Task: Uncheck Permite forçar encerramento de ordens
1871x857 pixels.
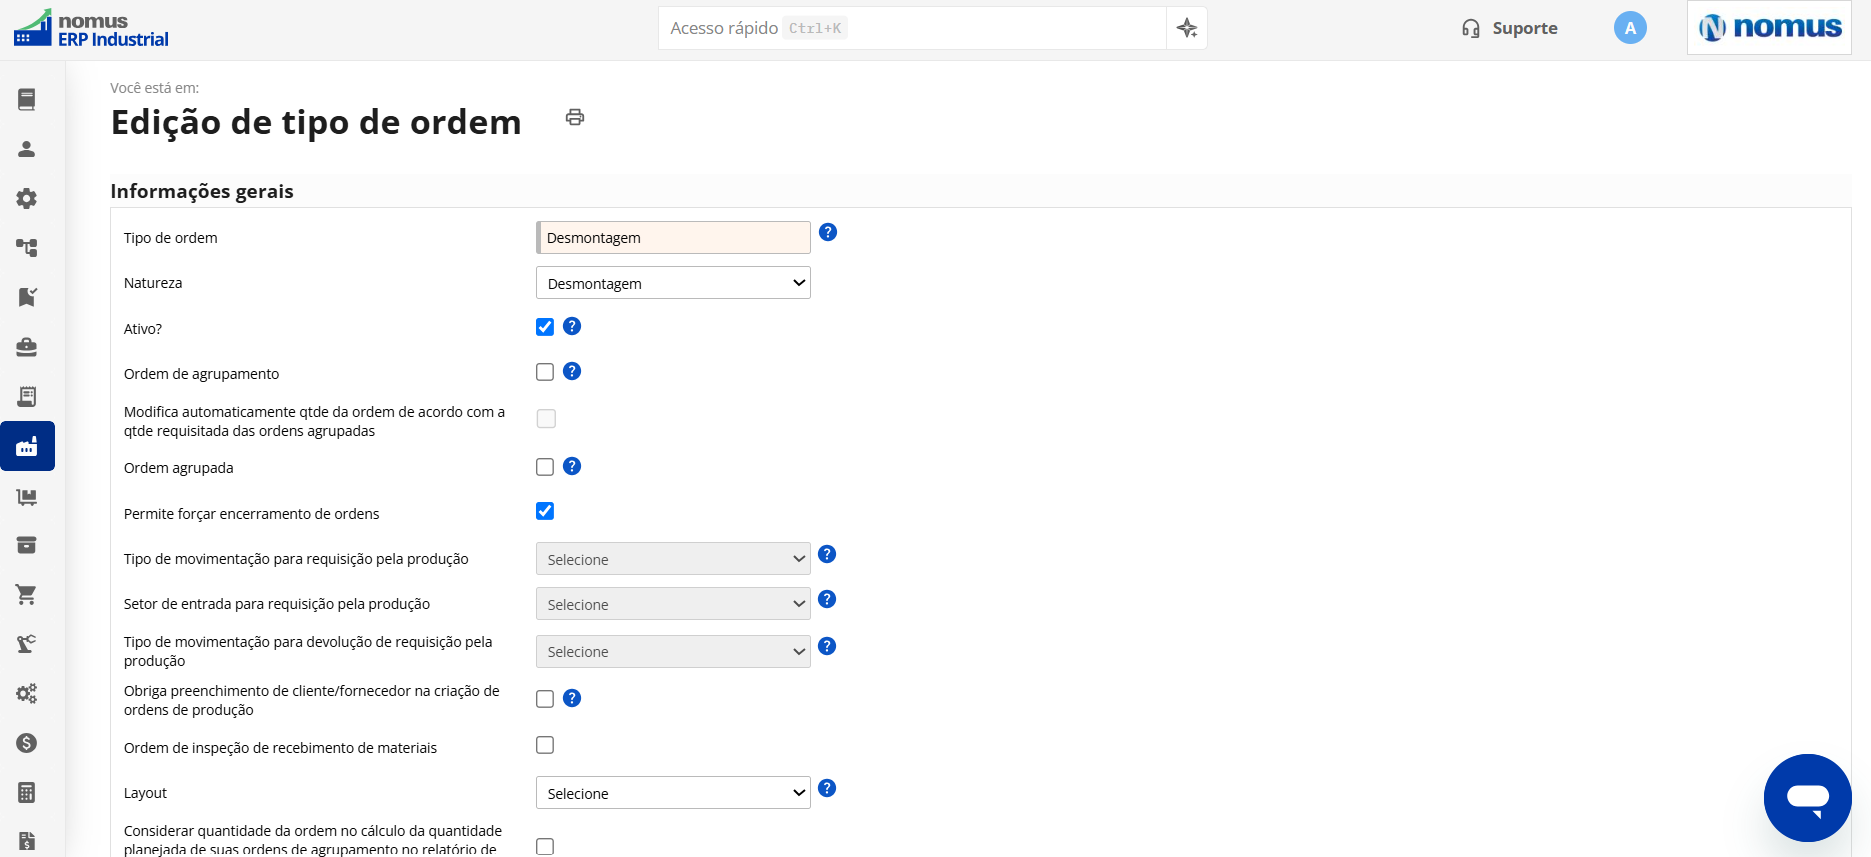Action: click(545, 511)
